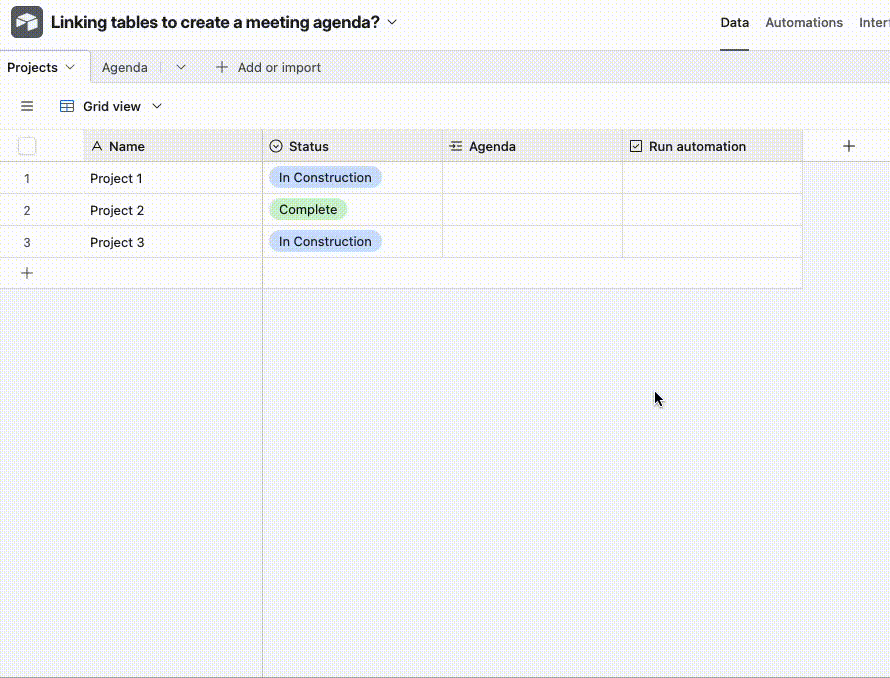Click Add or import button
The height and width of the screenshot is (678, 890).
[268, 67]
